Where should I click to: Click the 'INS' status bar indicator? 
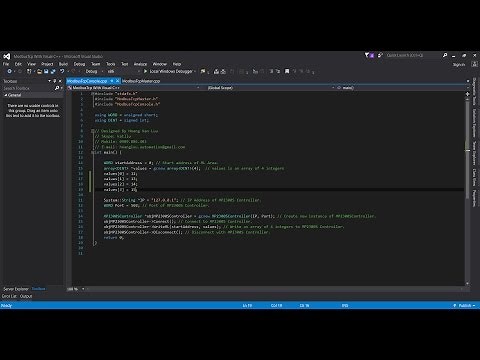coord(345,305)
